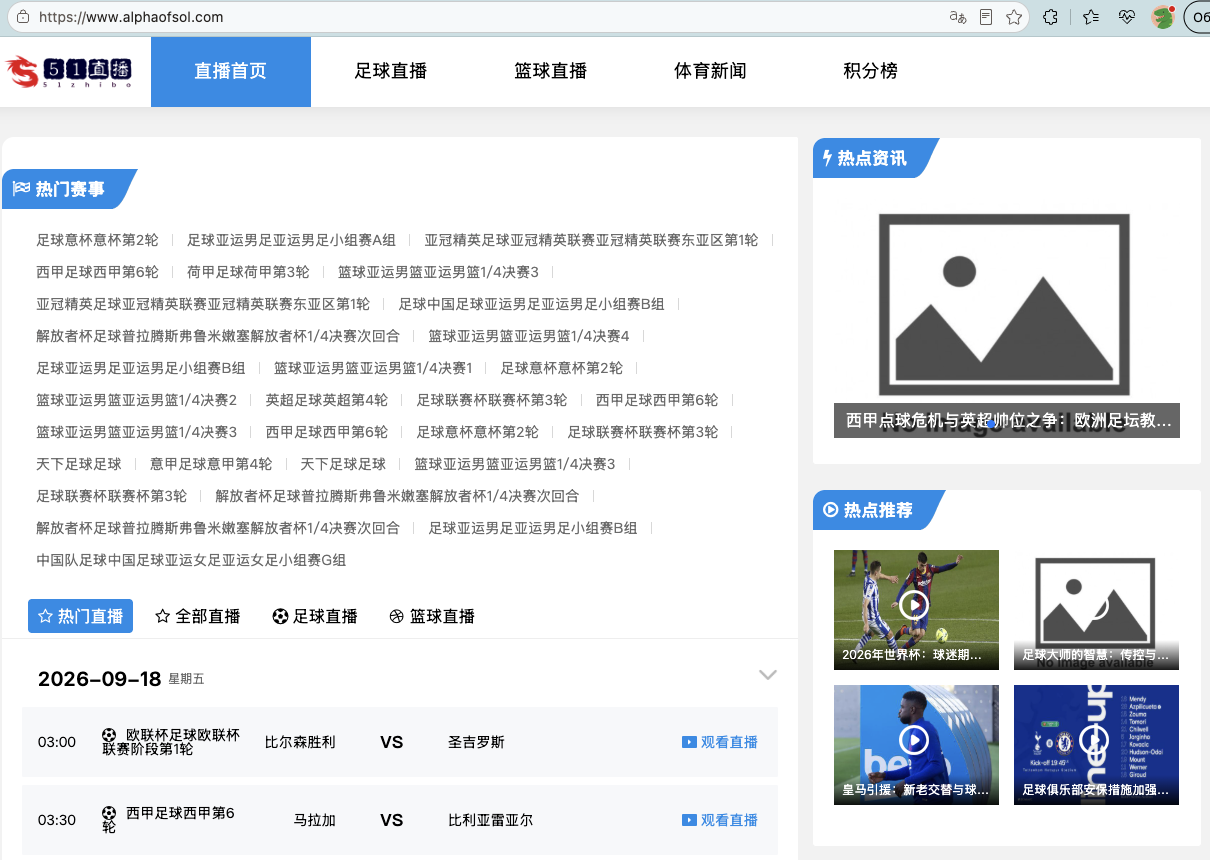Open the browser translate icon
The height and width of the screenshot is (860, 1210).
[958, 17]
